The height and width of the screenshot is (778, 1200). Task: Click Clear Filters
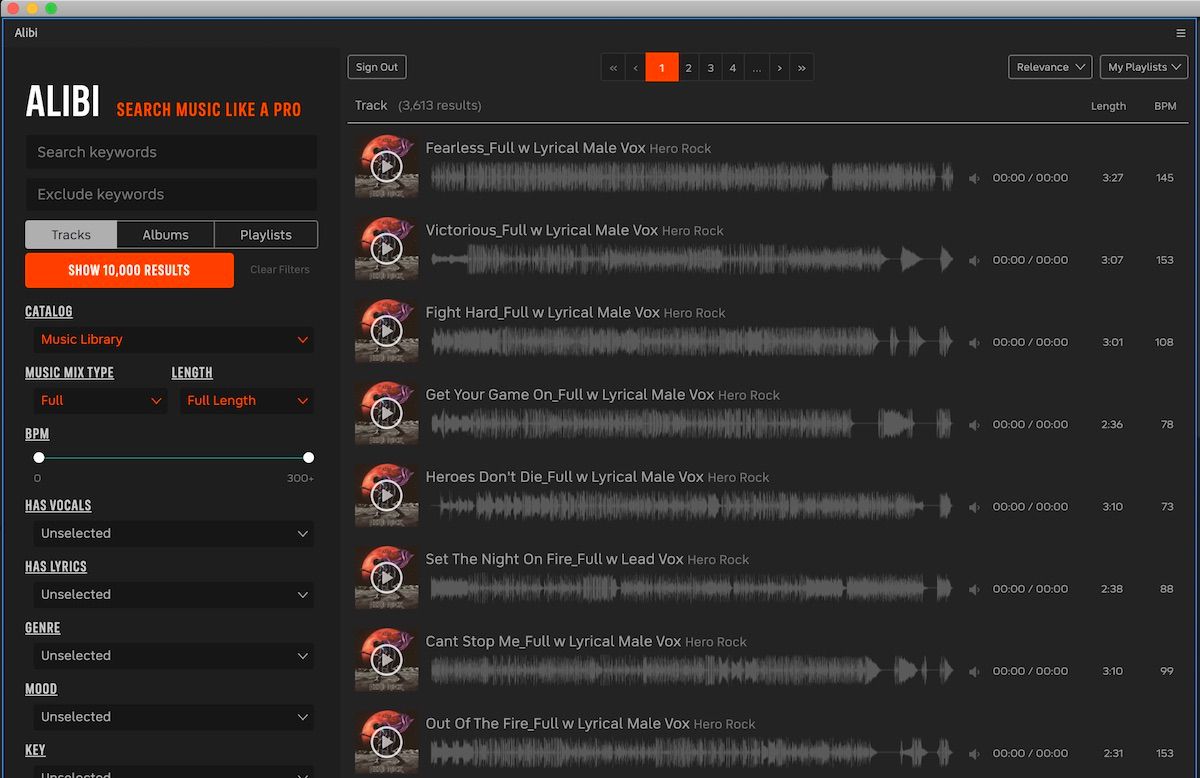[x=279, y=270]
